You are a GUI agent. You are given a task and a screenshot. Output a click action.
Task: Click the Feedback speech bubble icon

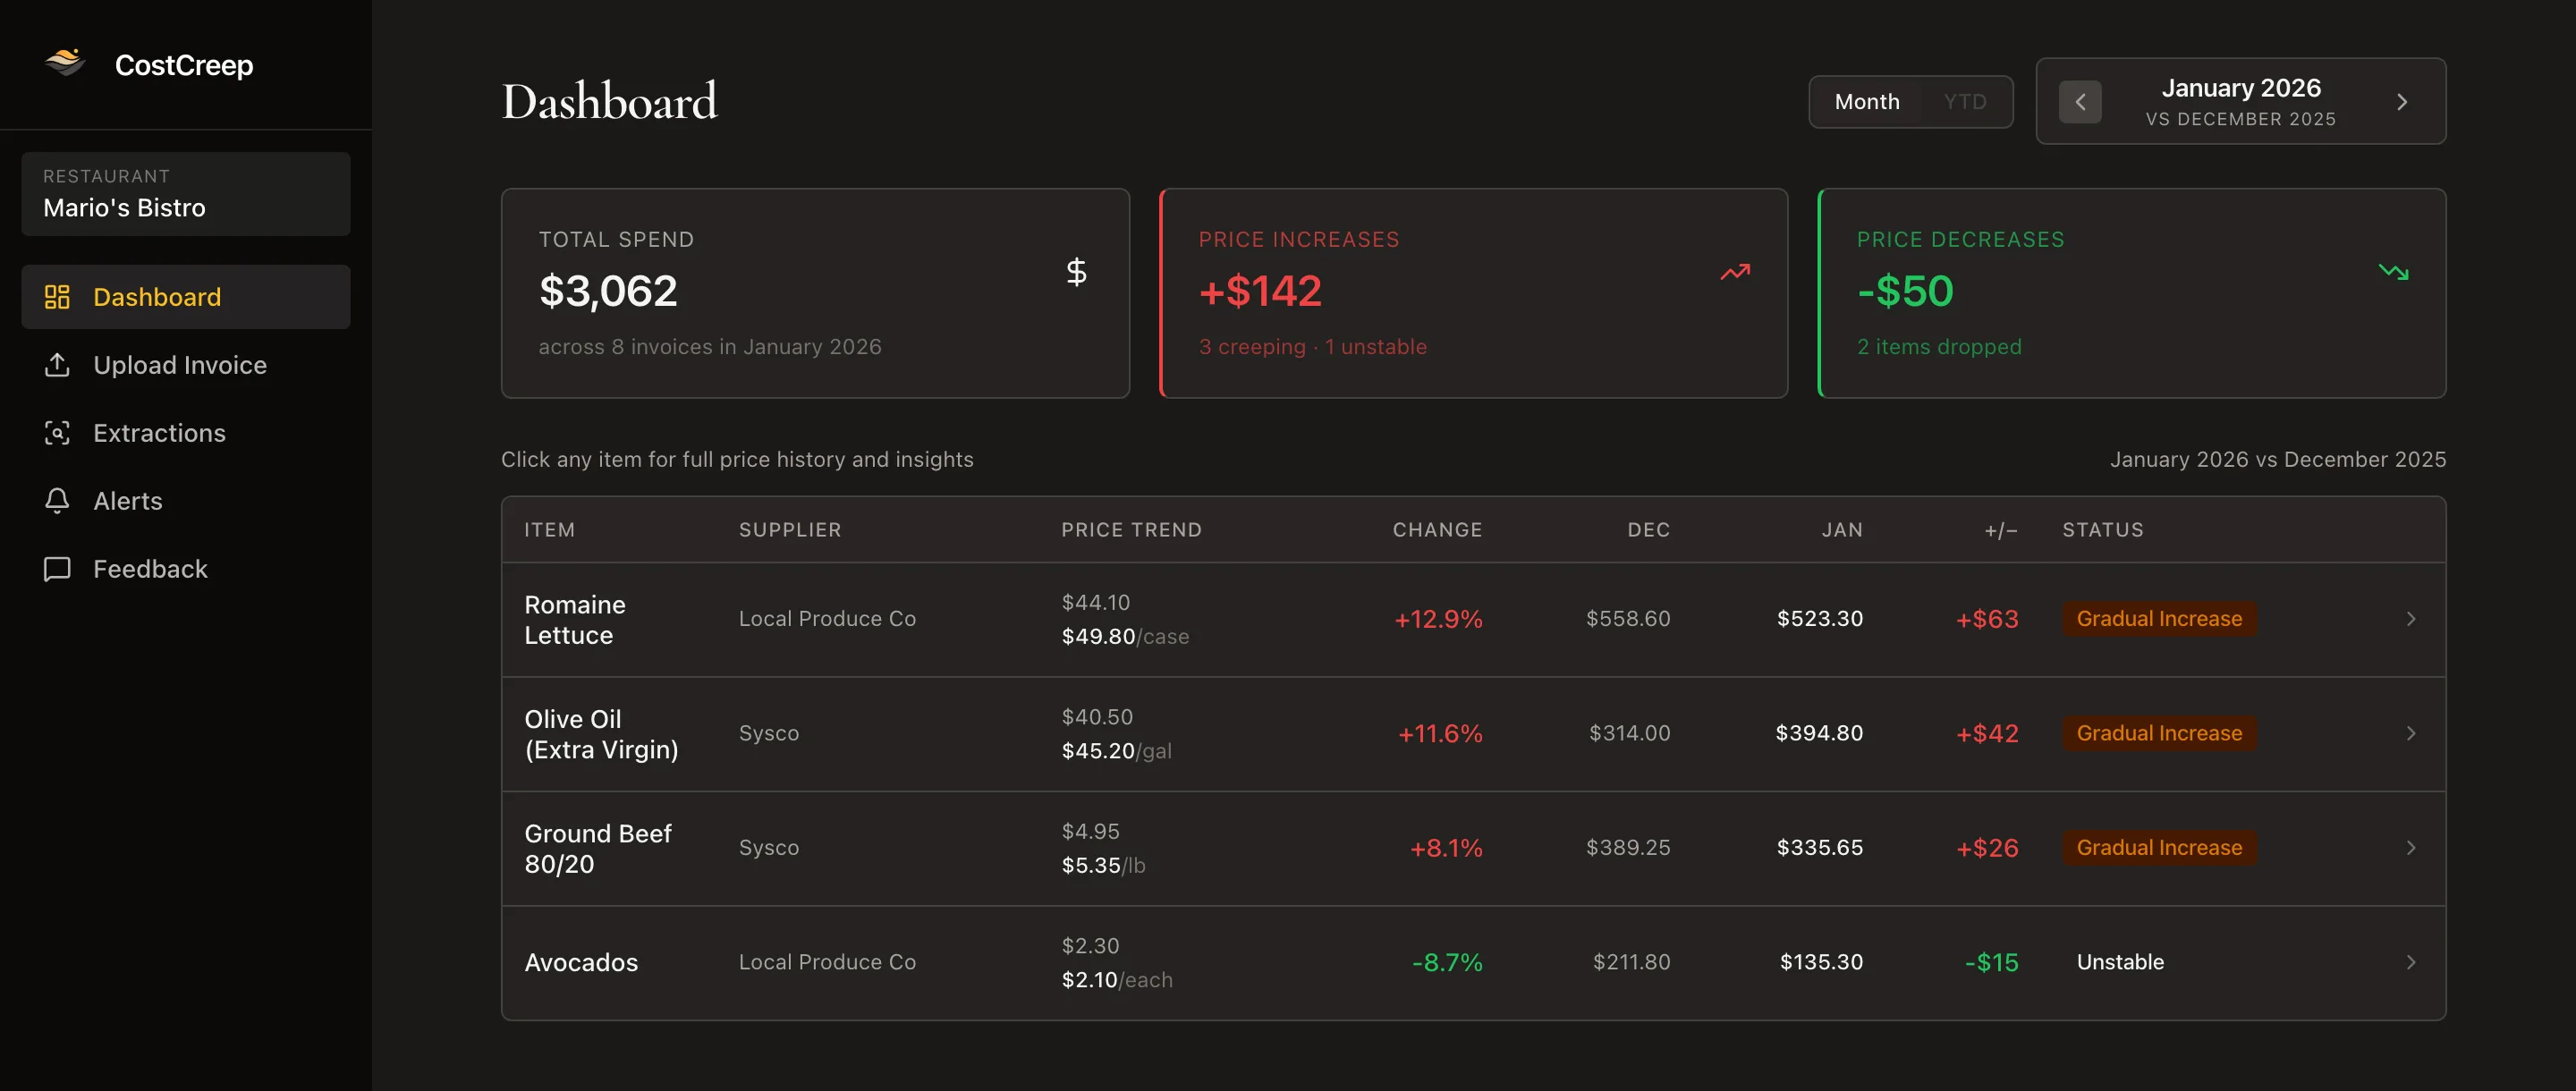57,569
